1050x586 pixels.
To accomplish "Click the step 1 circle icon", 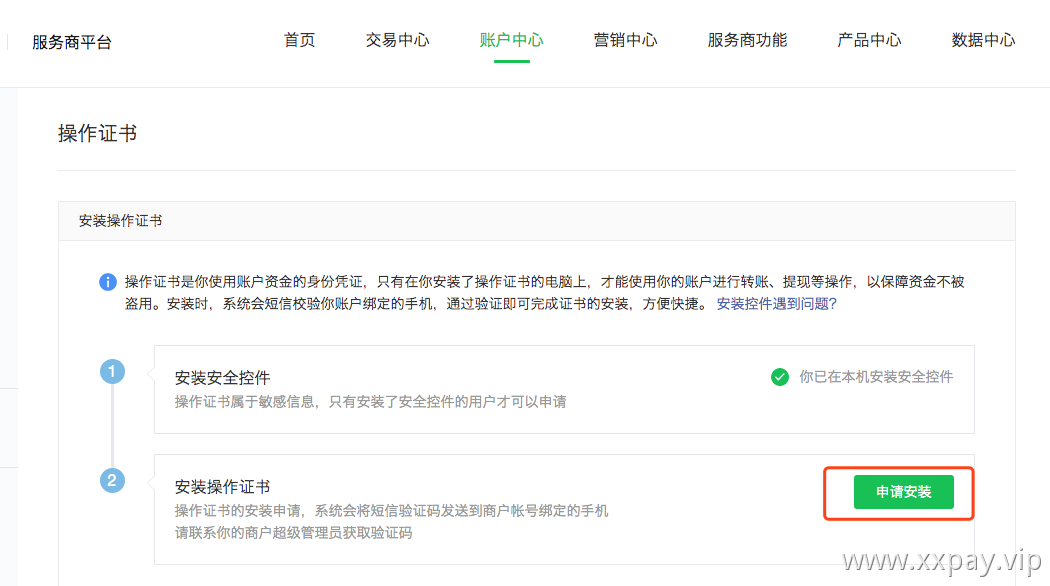I will pos(112,372).
